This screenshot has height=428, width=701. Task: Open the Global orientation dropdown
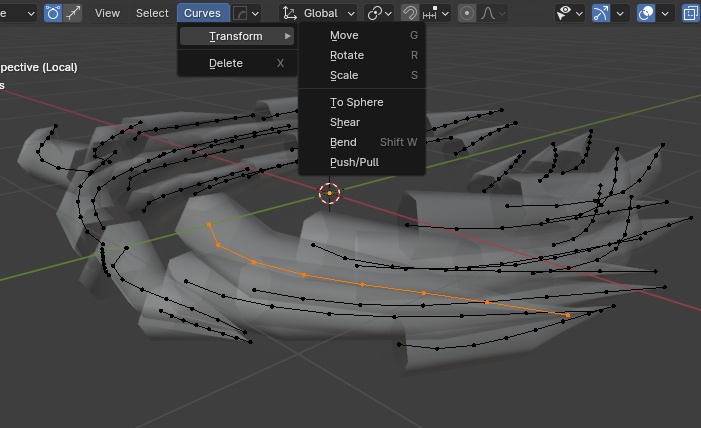coord(318,13)
